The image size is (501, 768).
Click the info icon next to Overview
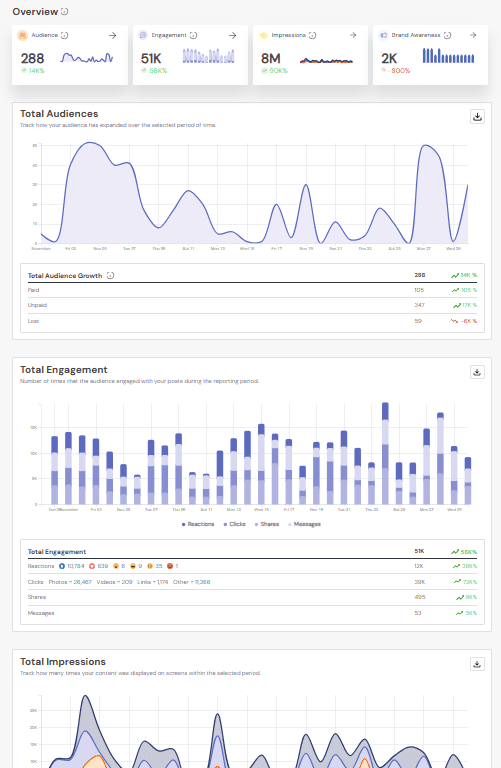[x=65, y=11]
